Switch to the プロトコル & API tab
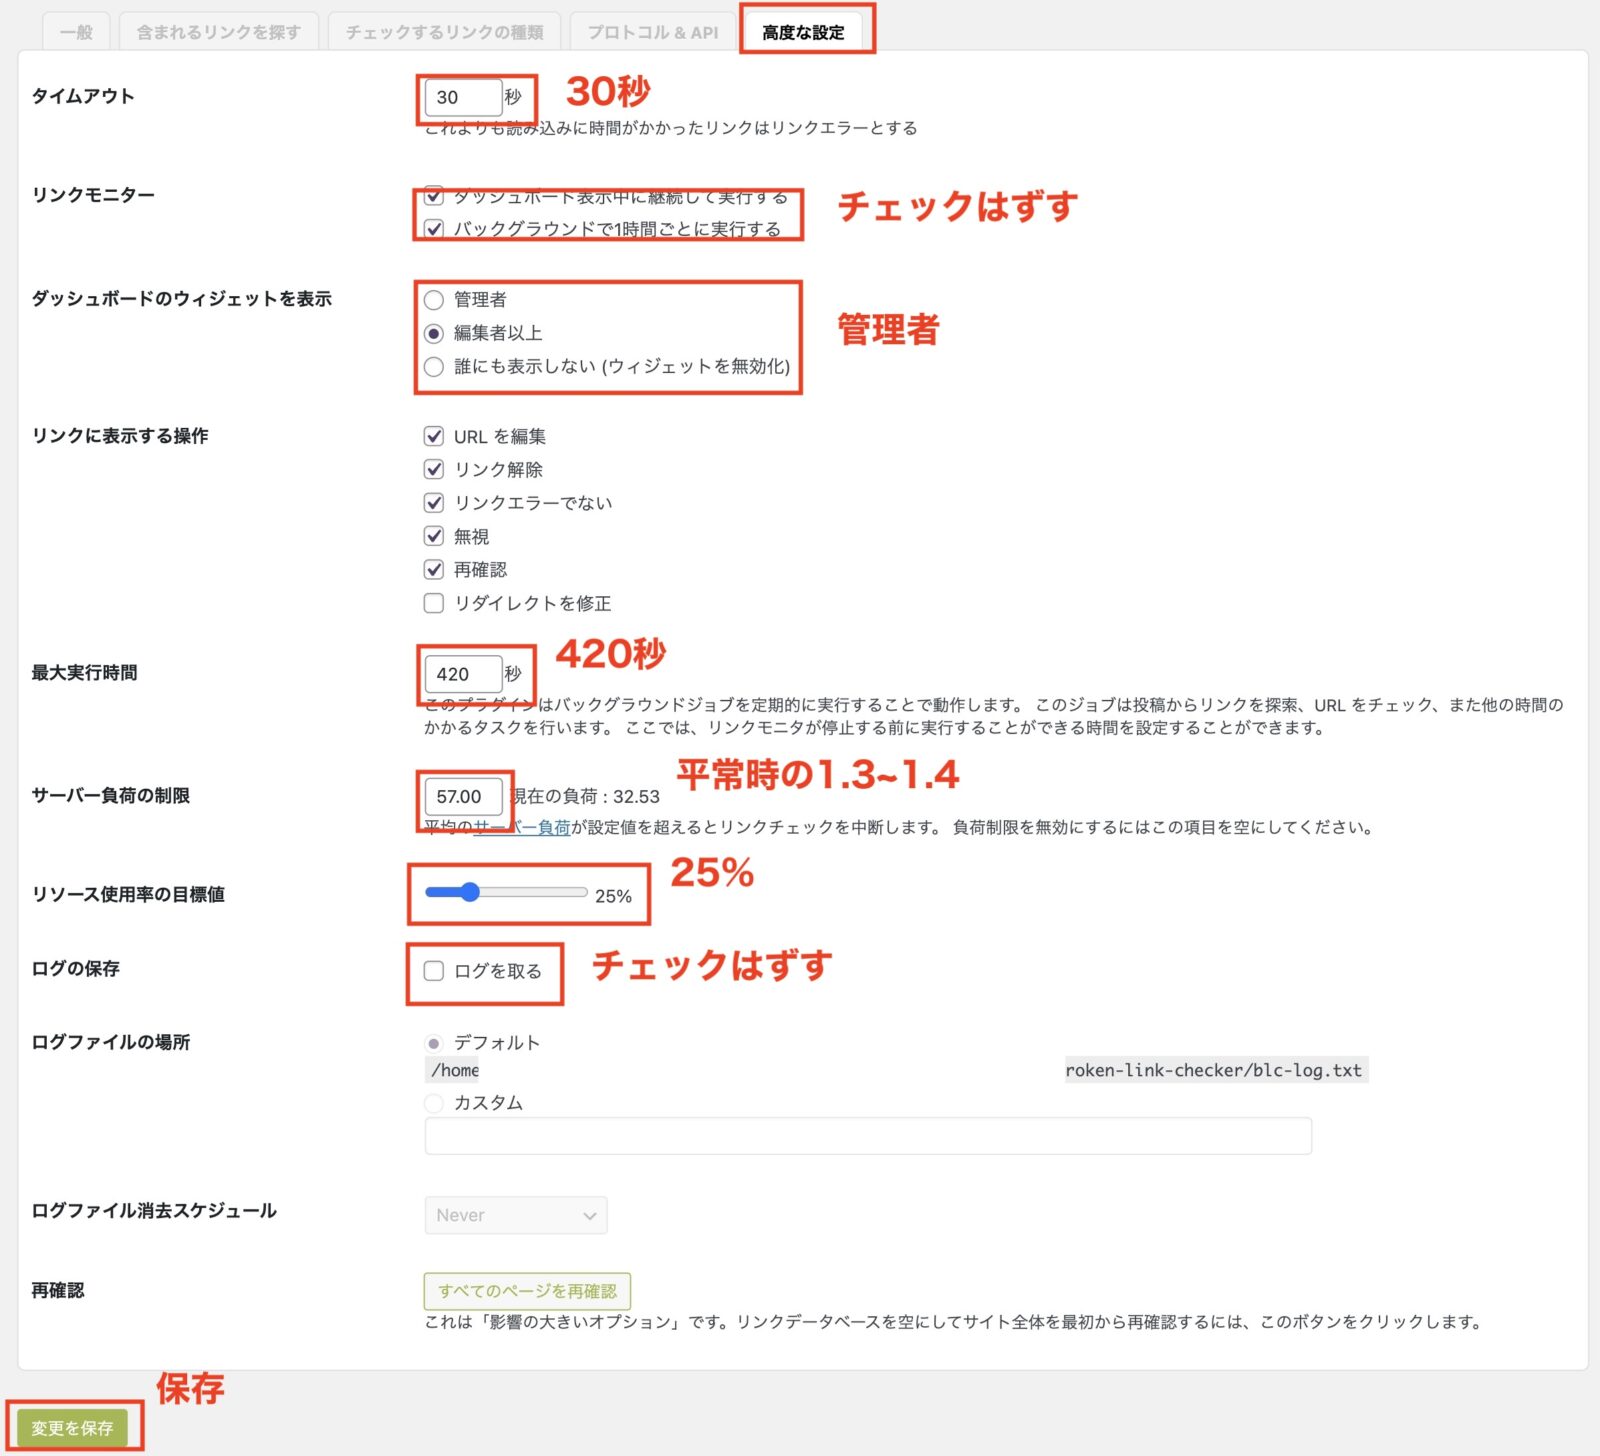 pos(652,32)
